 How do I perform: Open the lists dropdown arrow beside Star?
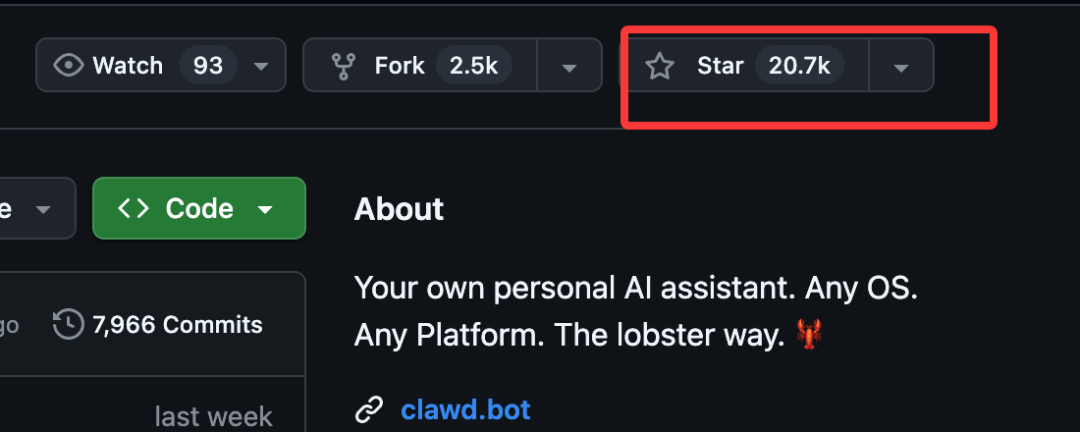point(900,67)
